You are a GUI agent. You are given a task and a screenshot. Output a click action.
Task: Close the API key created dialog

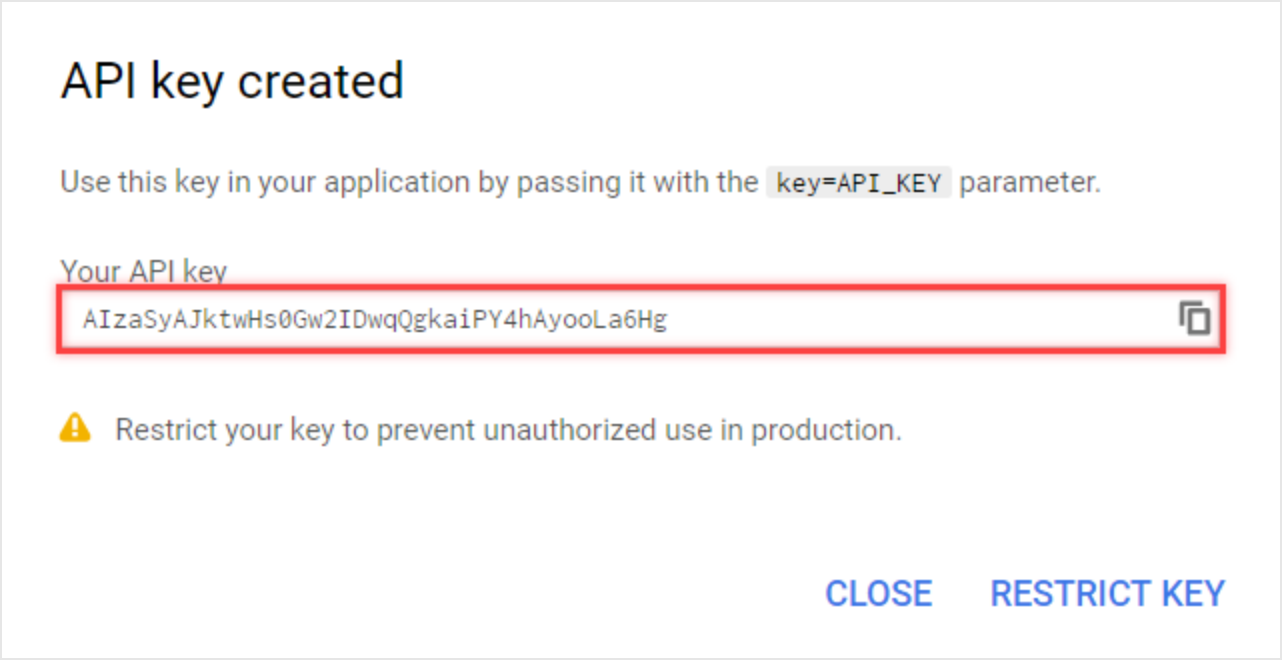(878, 593)
